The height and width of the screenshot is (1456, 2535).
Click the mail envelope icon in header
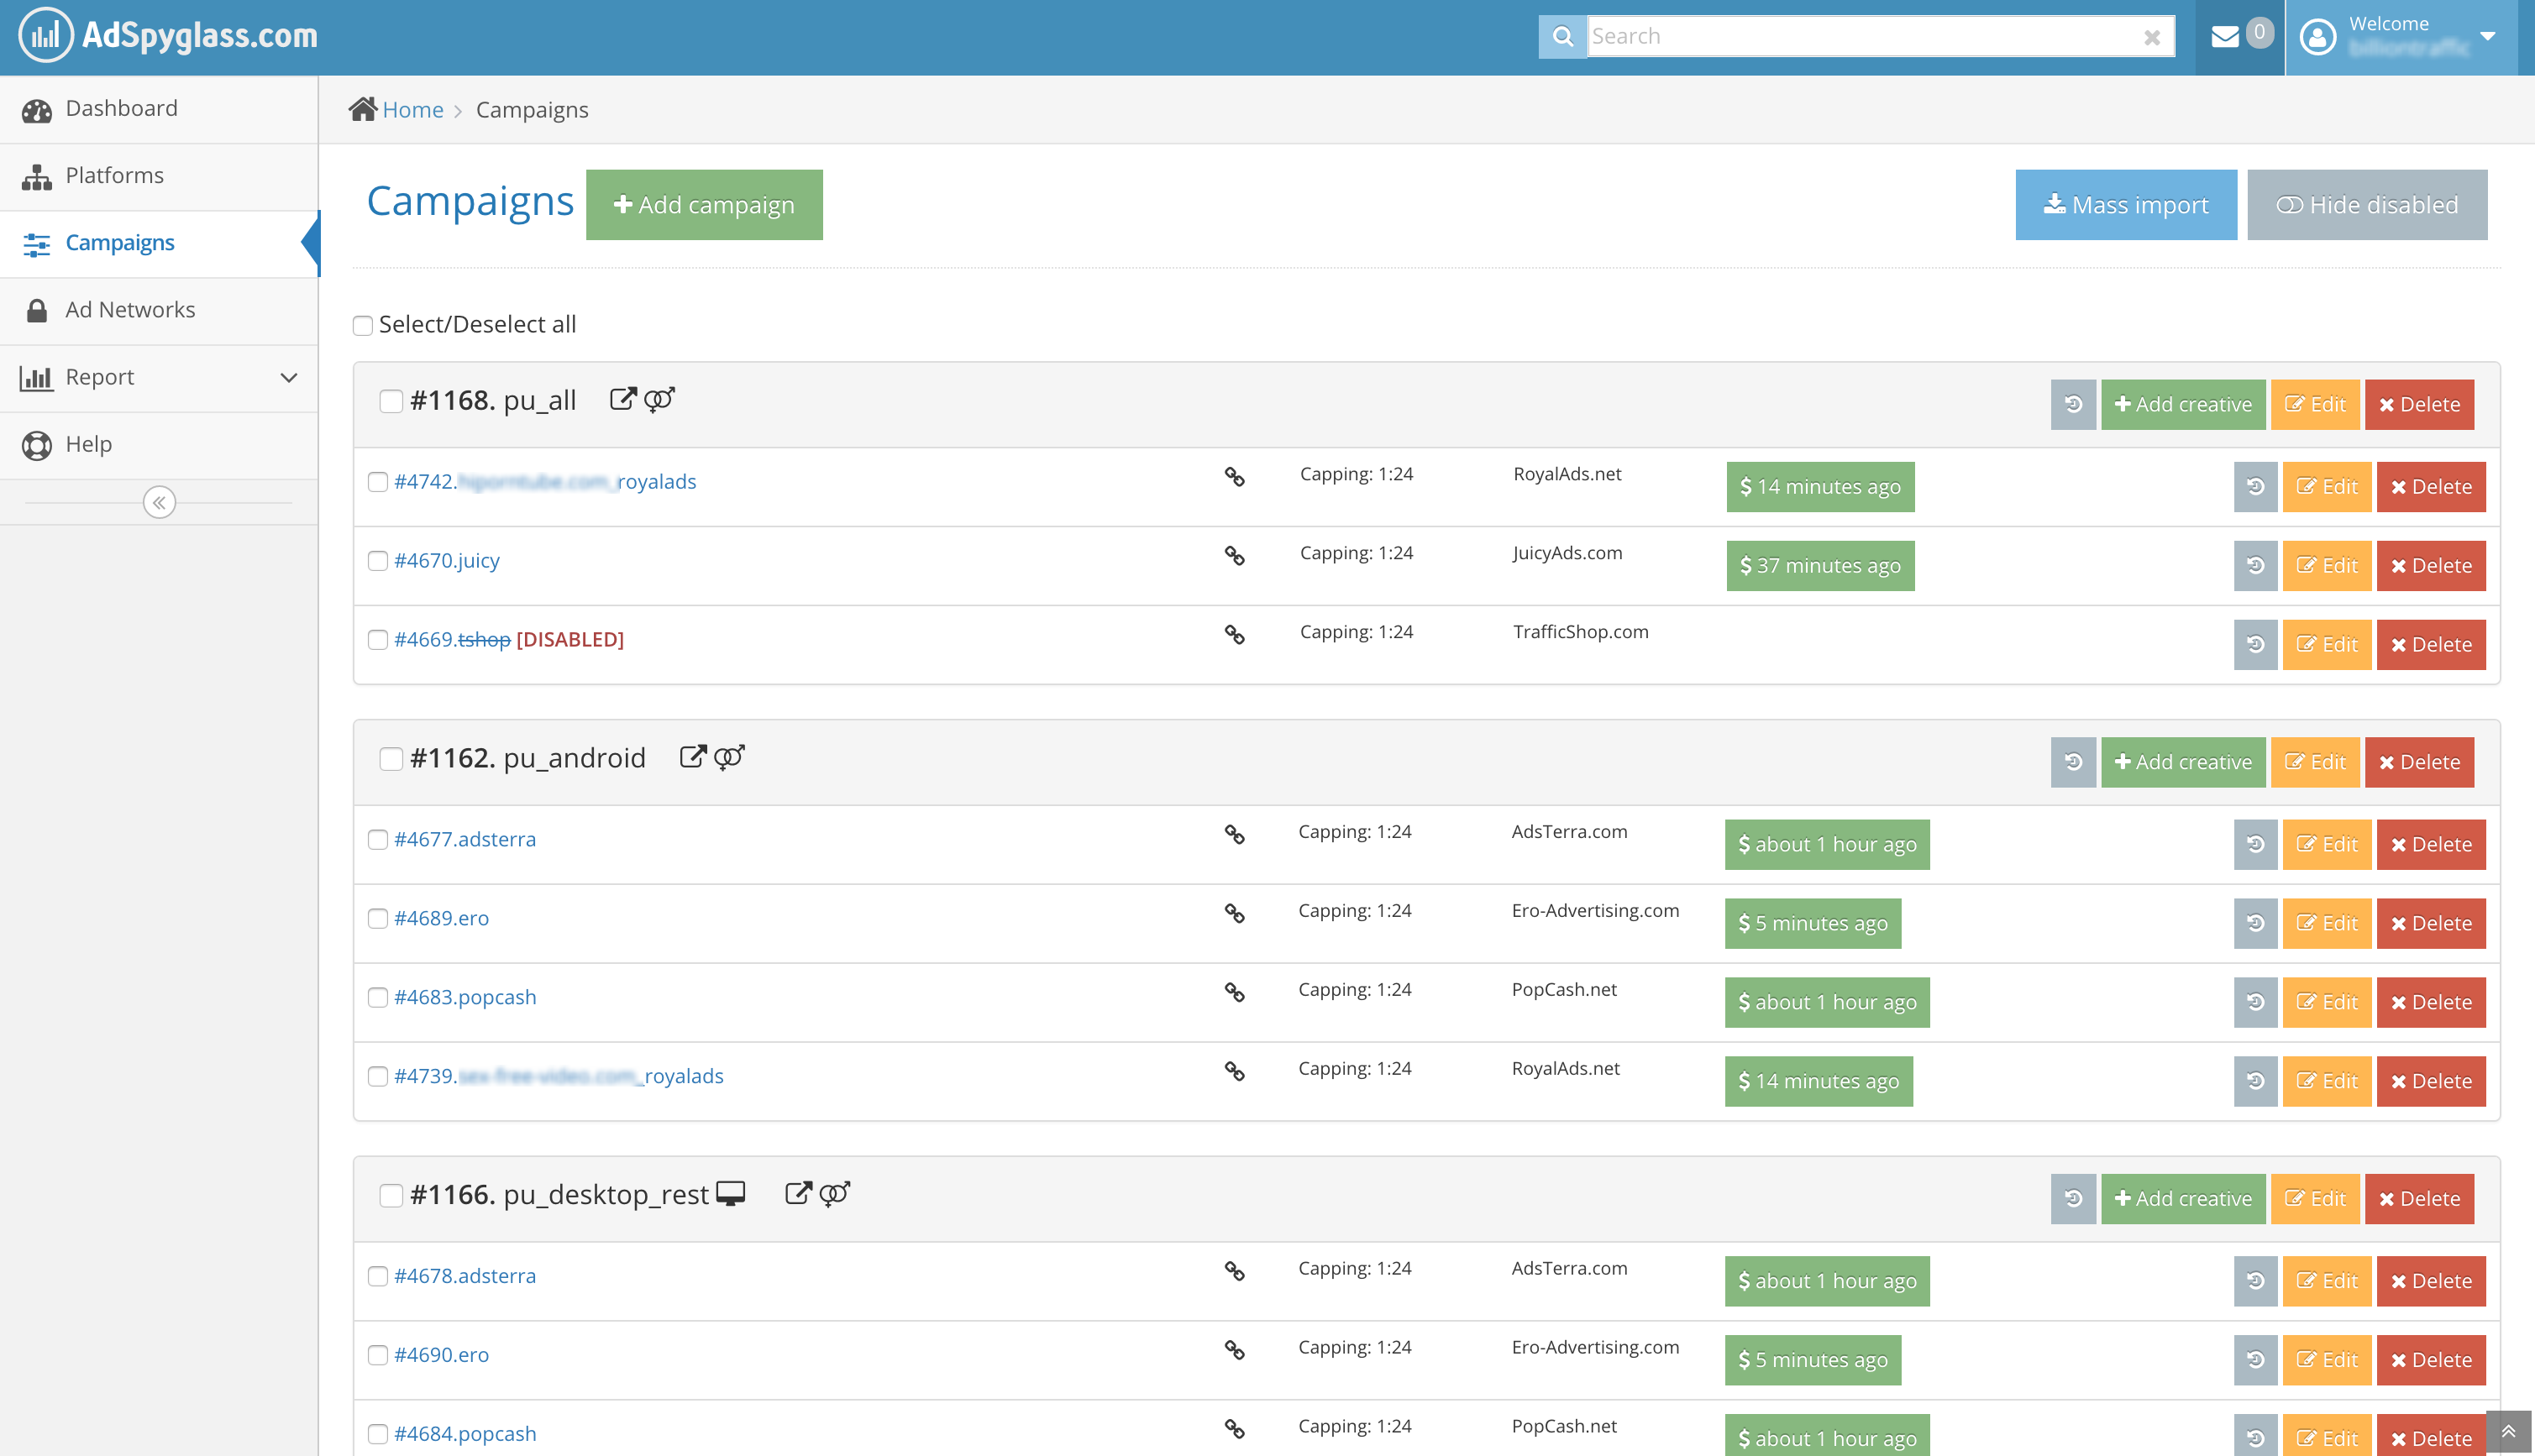point(2224,37)
